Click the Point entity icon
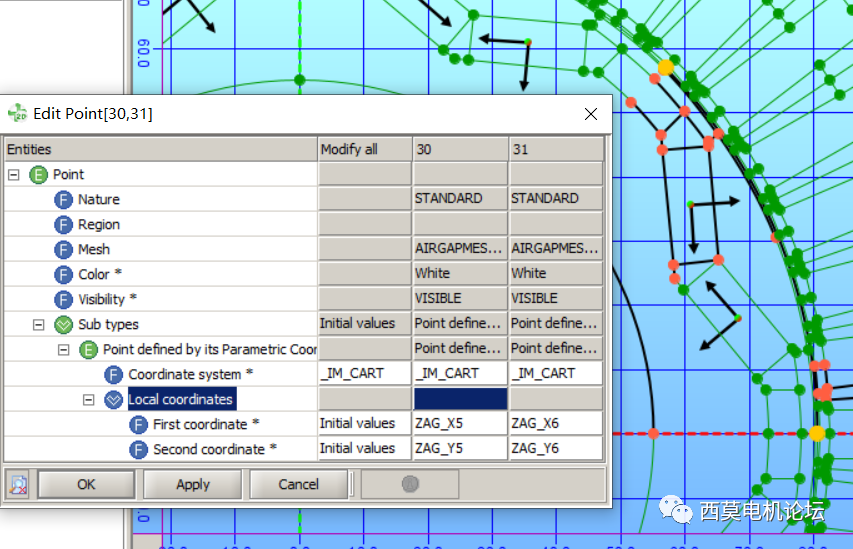 pos(39,174)
